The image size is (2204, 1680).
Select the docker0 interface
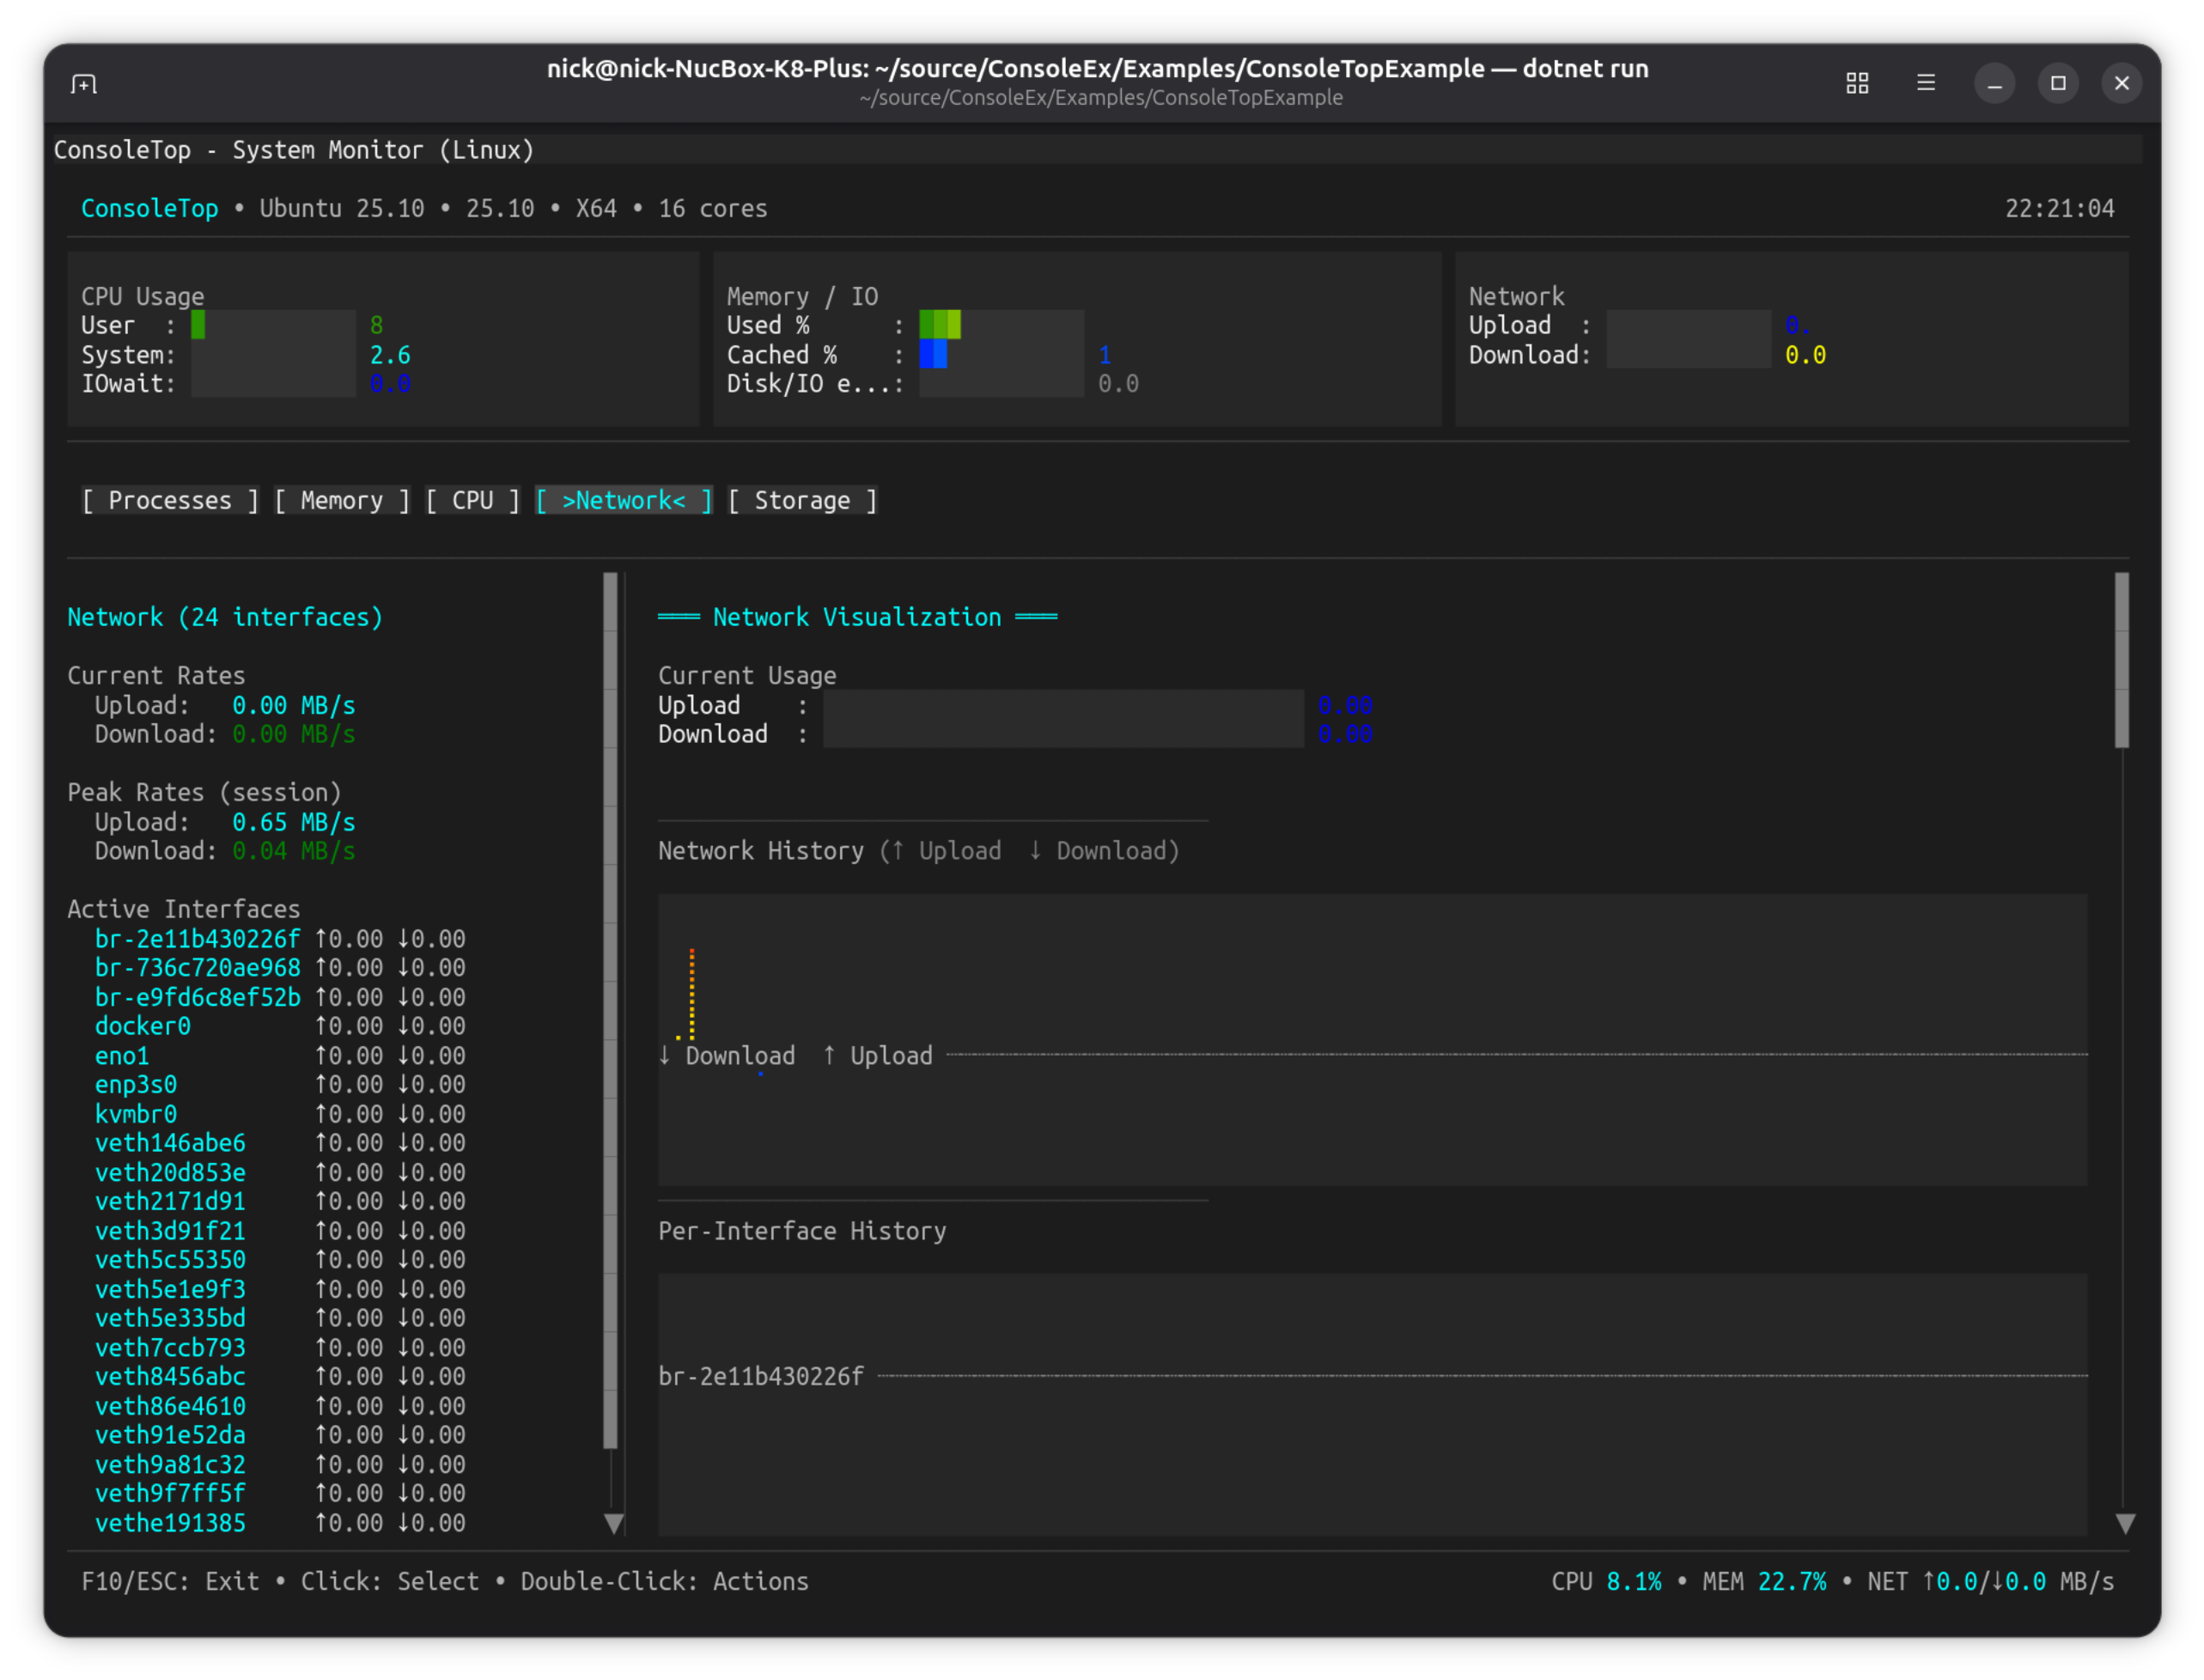click(143, 1026)
